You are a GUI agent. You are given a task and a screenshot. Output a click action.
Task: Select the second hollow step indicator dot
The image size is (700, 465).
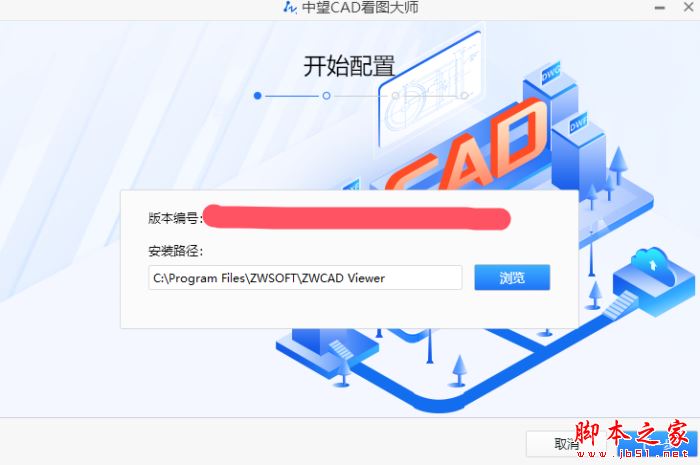326,95
